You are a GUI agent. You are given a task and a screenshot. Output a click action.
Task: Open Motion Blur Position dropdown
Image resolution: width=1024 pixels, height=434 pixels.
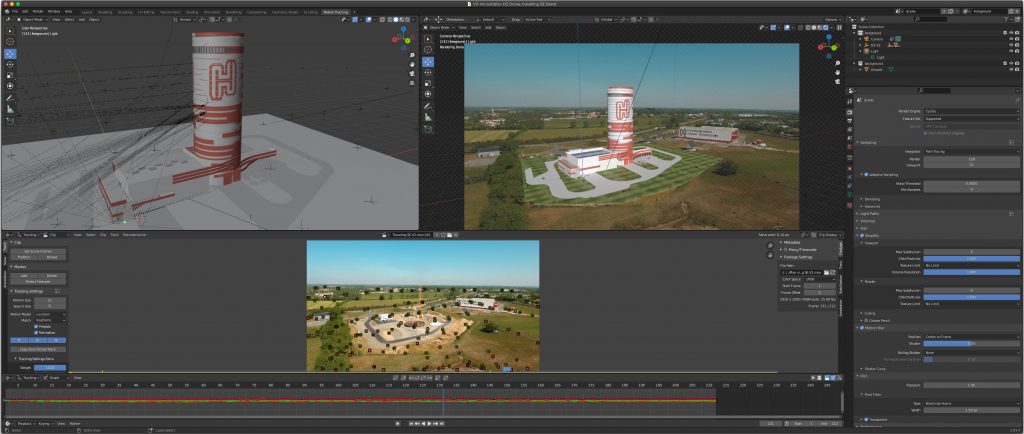click(972, 337)
